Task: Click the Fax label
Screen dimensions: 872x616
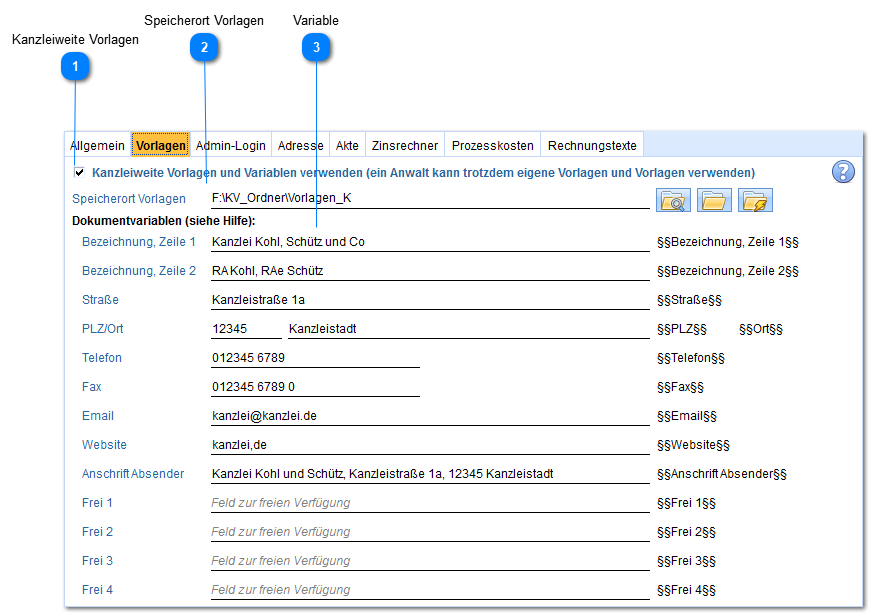Action: coord(92,386)
